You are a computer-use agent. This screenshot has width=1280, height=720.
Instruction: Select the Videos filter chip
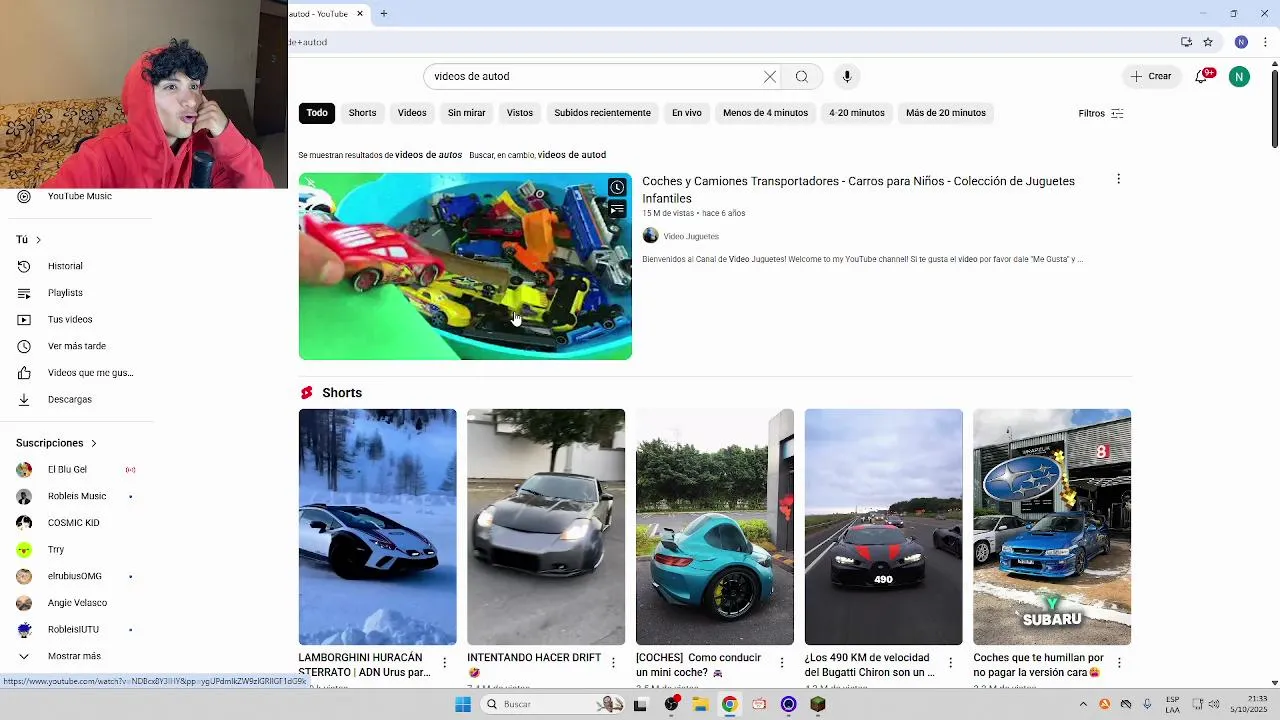tap(412, 113)
